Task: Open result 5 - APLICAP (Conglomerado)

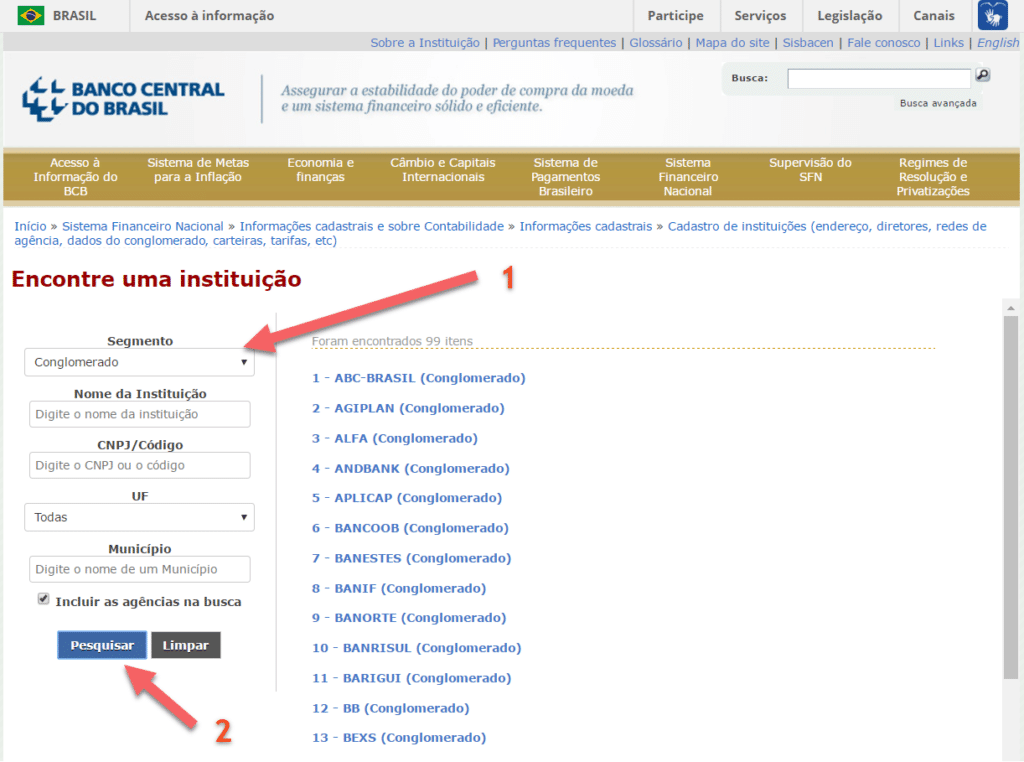Action: pyautogui.click(x=407, y=498)
